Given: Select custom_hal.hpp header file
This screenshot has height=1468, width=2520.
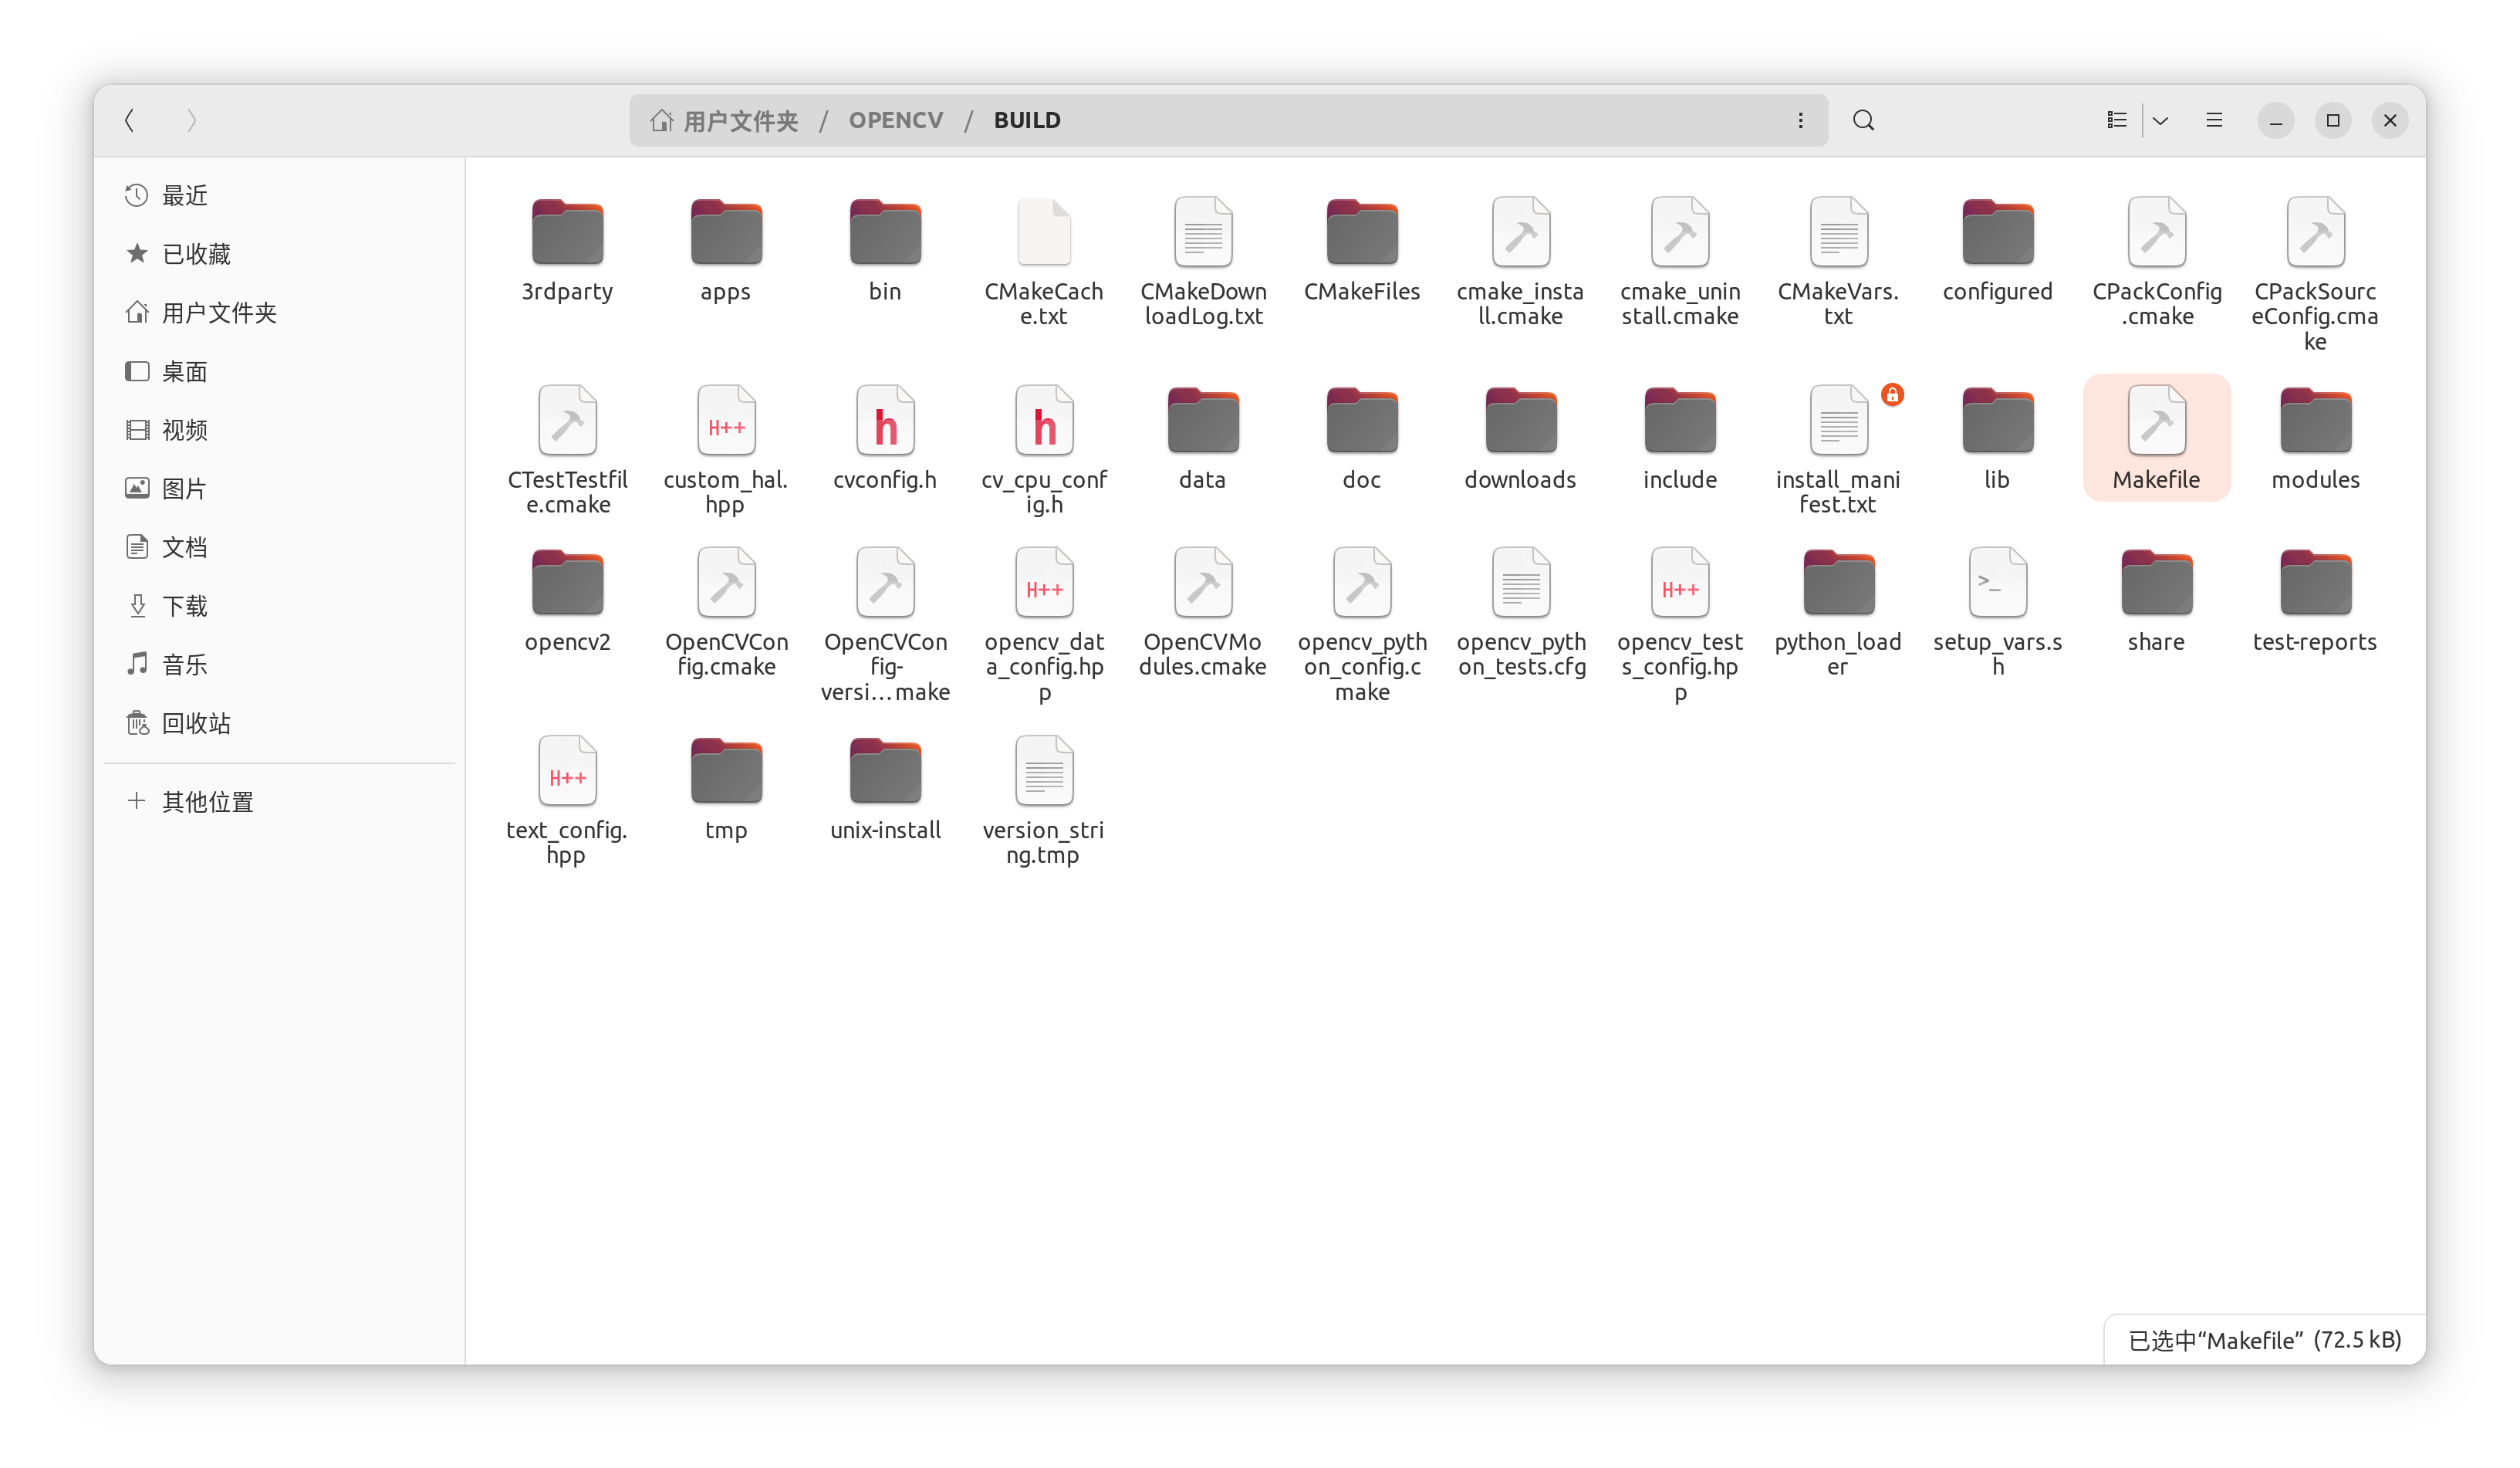Looking at the screenshot, I should click(x=726, y=450).
